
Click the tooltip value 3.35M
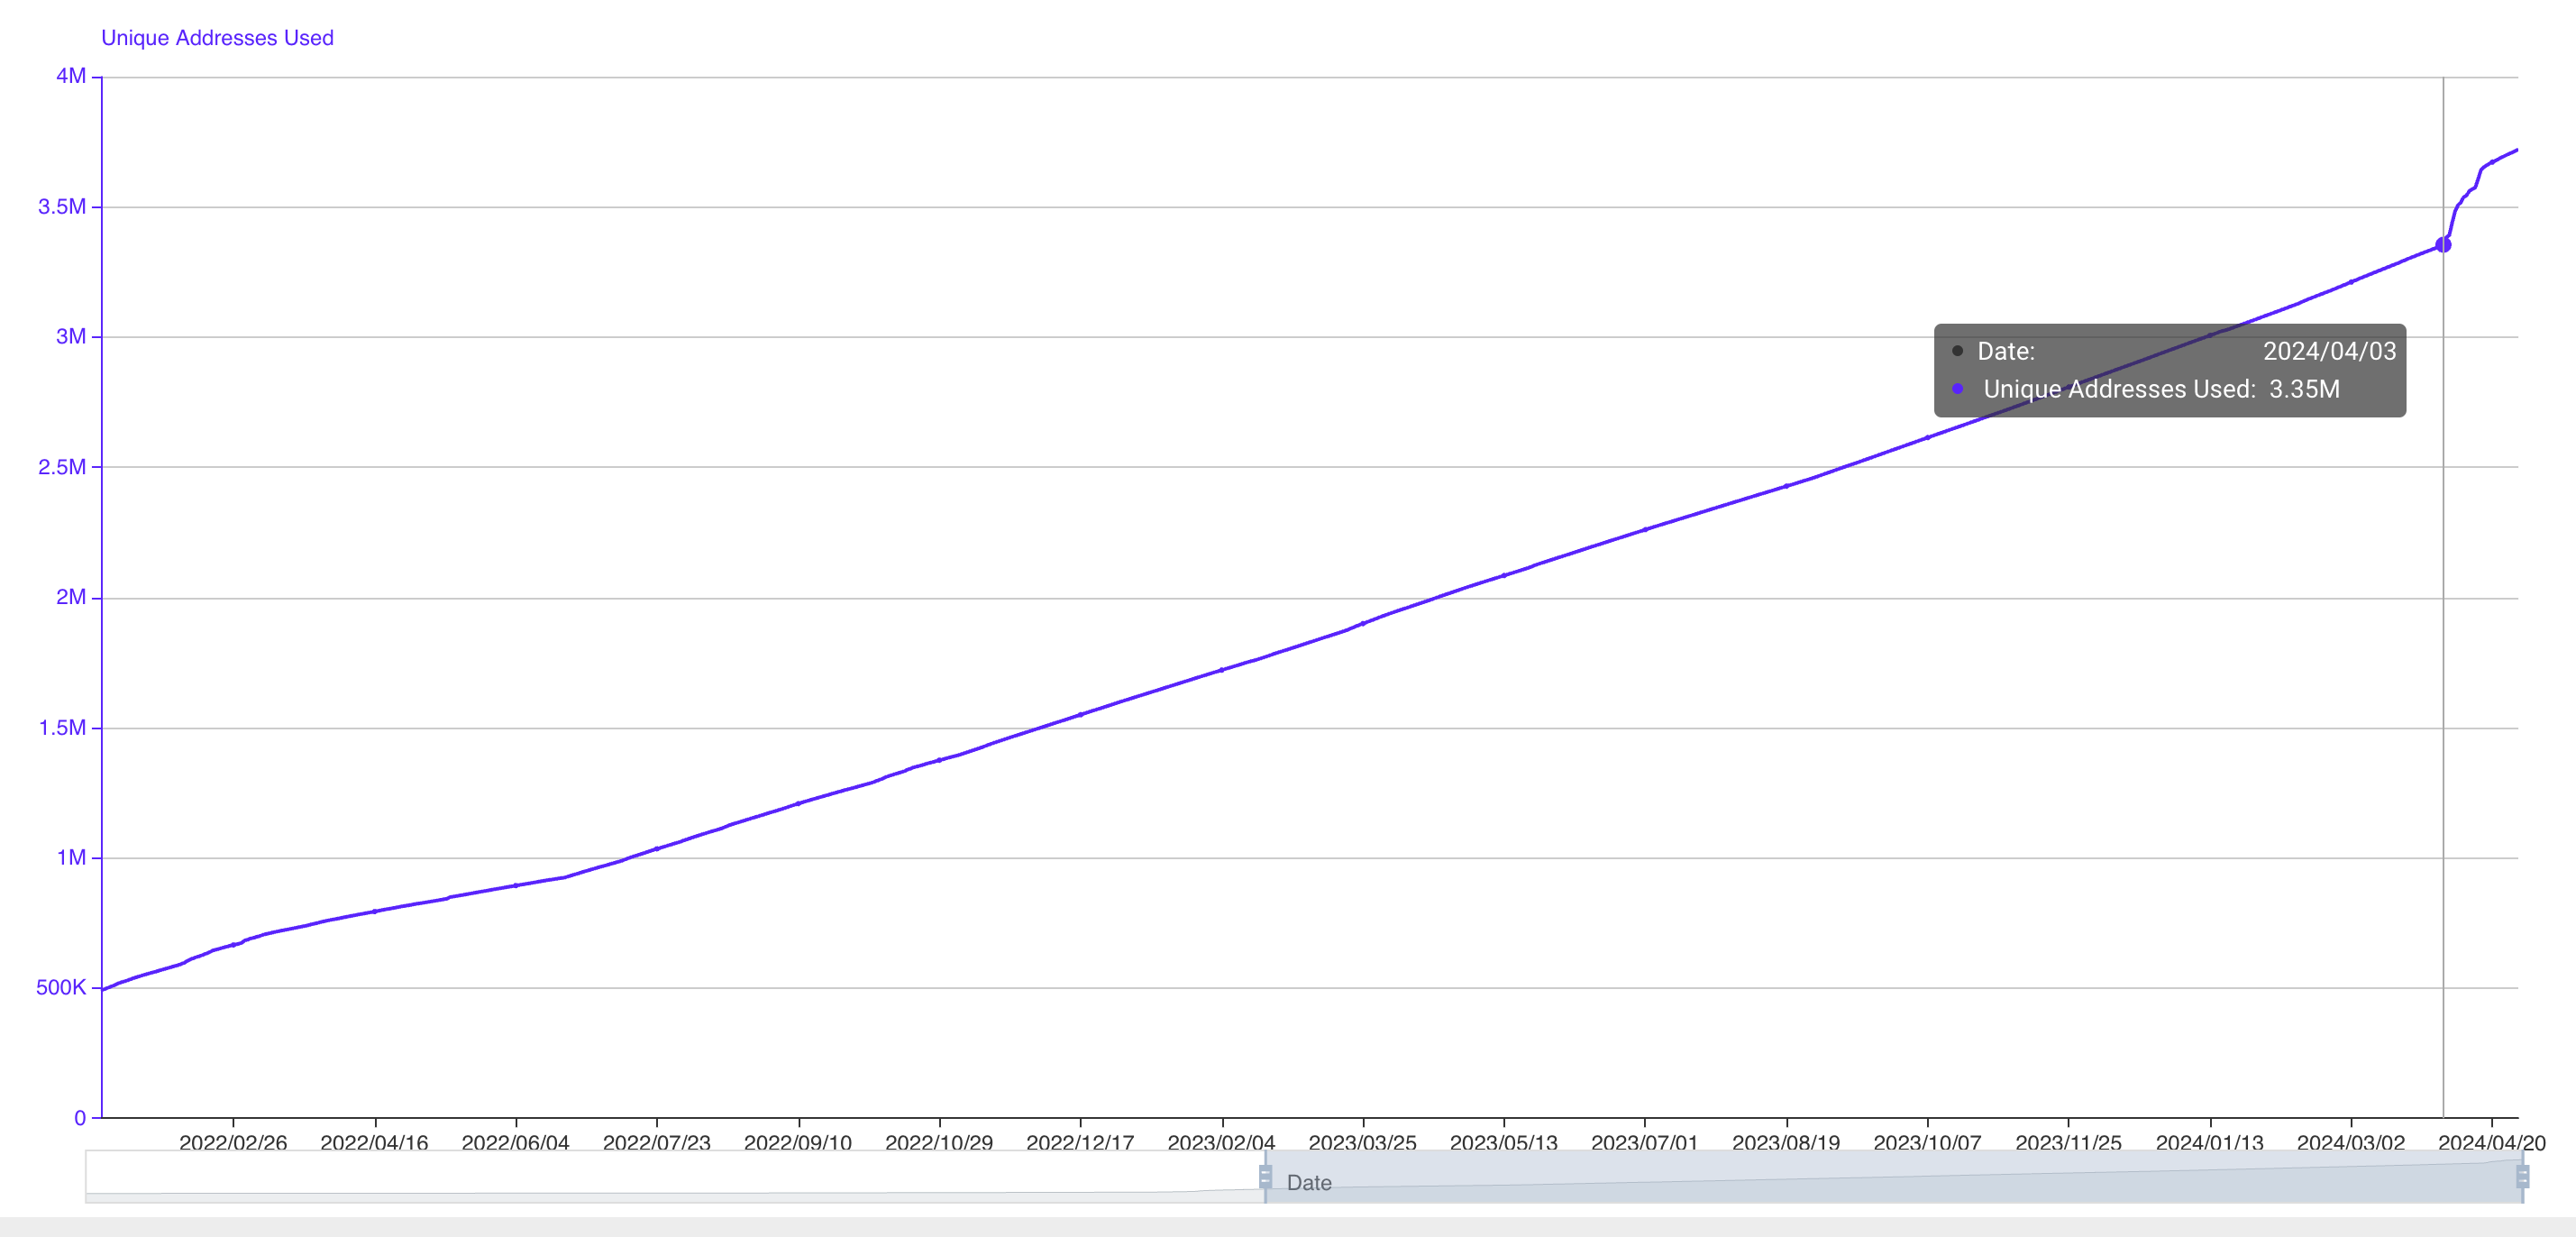[x=2304, y=389]
